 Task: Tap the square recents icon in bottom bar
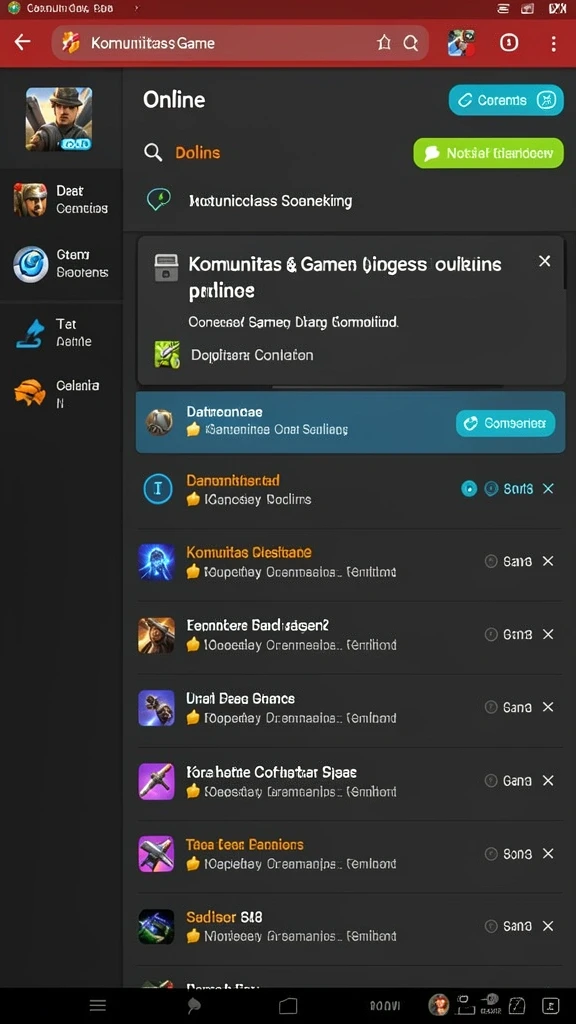coord(288,1006)
